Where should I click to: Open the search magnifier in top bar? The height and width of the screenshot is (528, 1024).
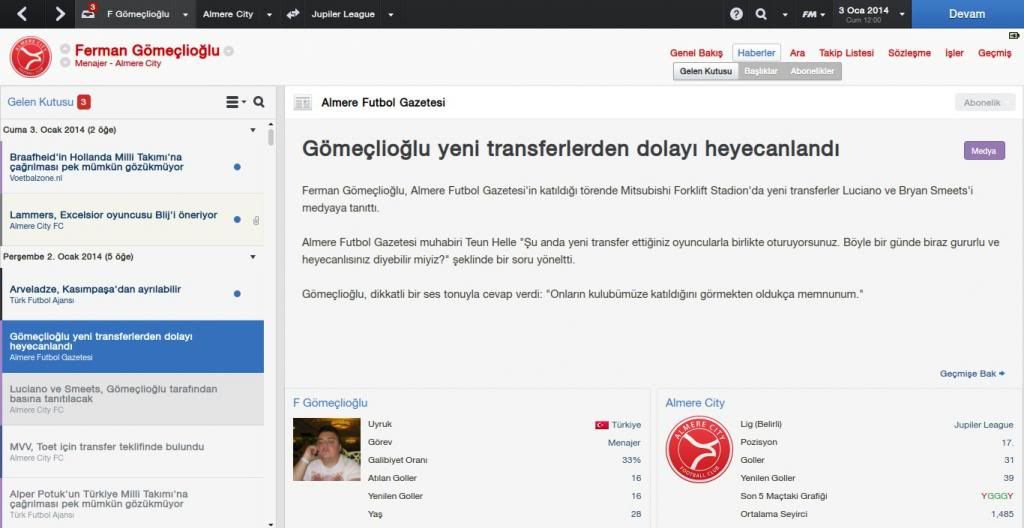pos(761,14)
